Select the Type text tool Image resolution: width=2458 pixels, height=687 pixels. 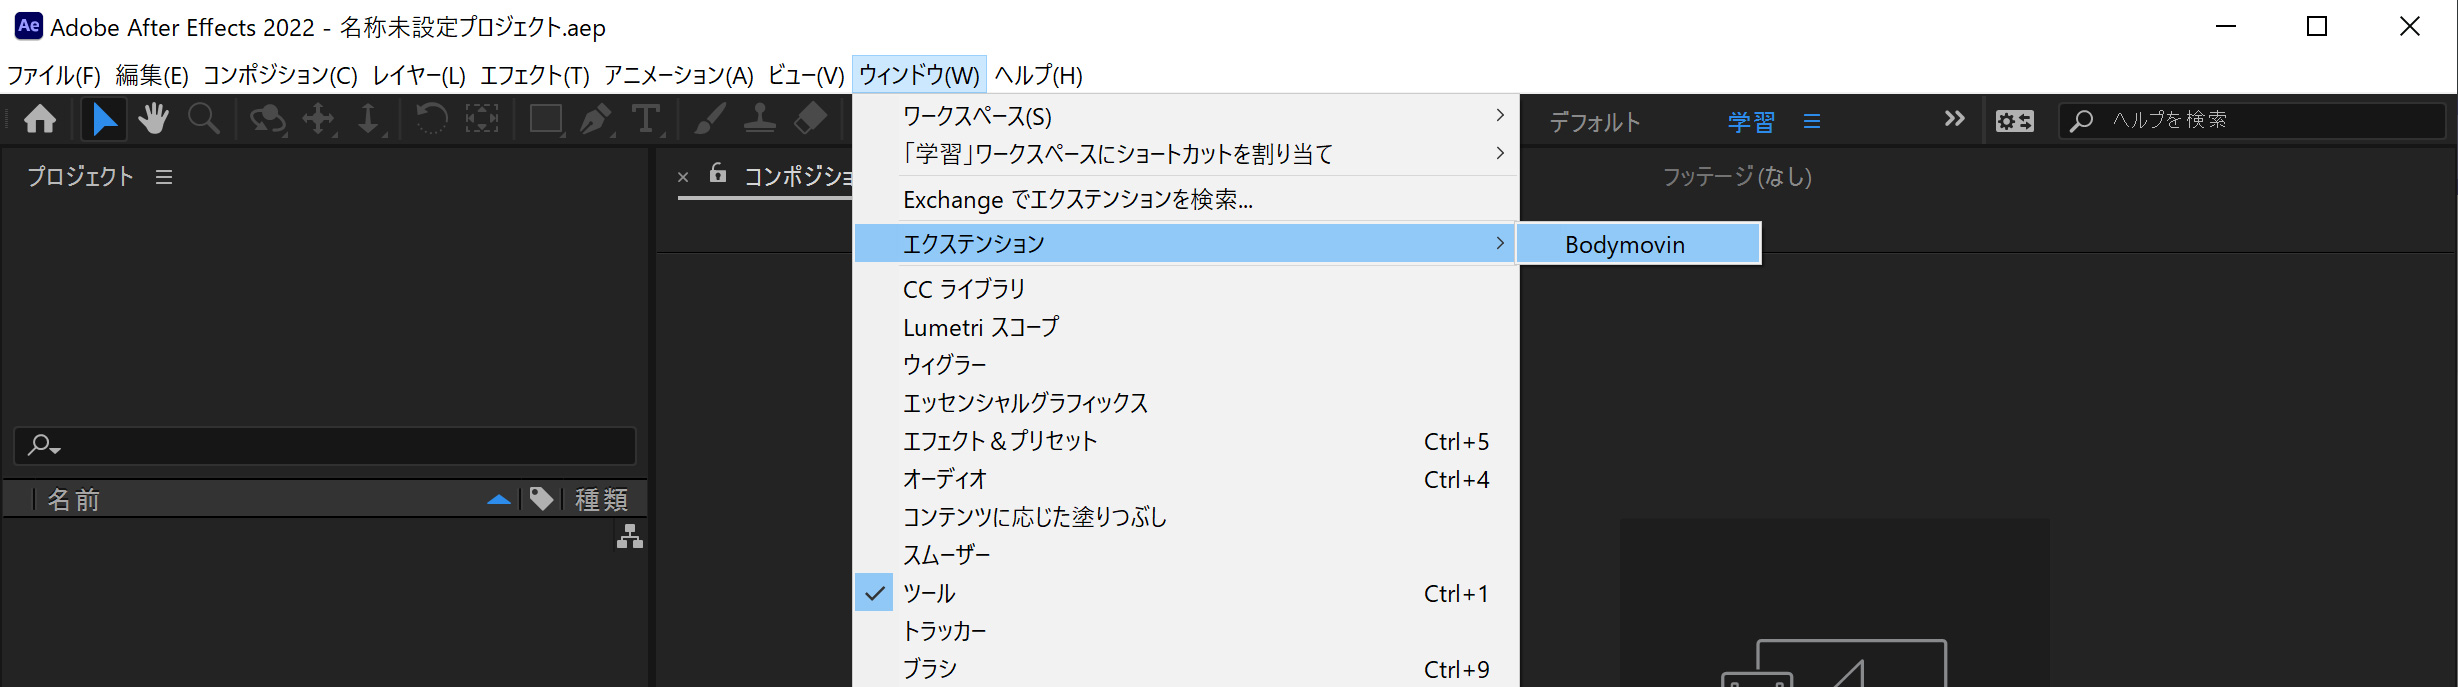pyautogui.click(x=647, y=120)
